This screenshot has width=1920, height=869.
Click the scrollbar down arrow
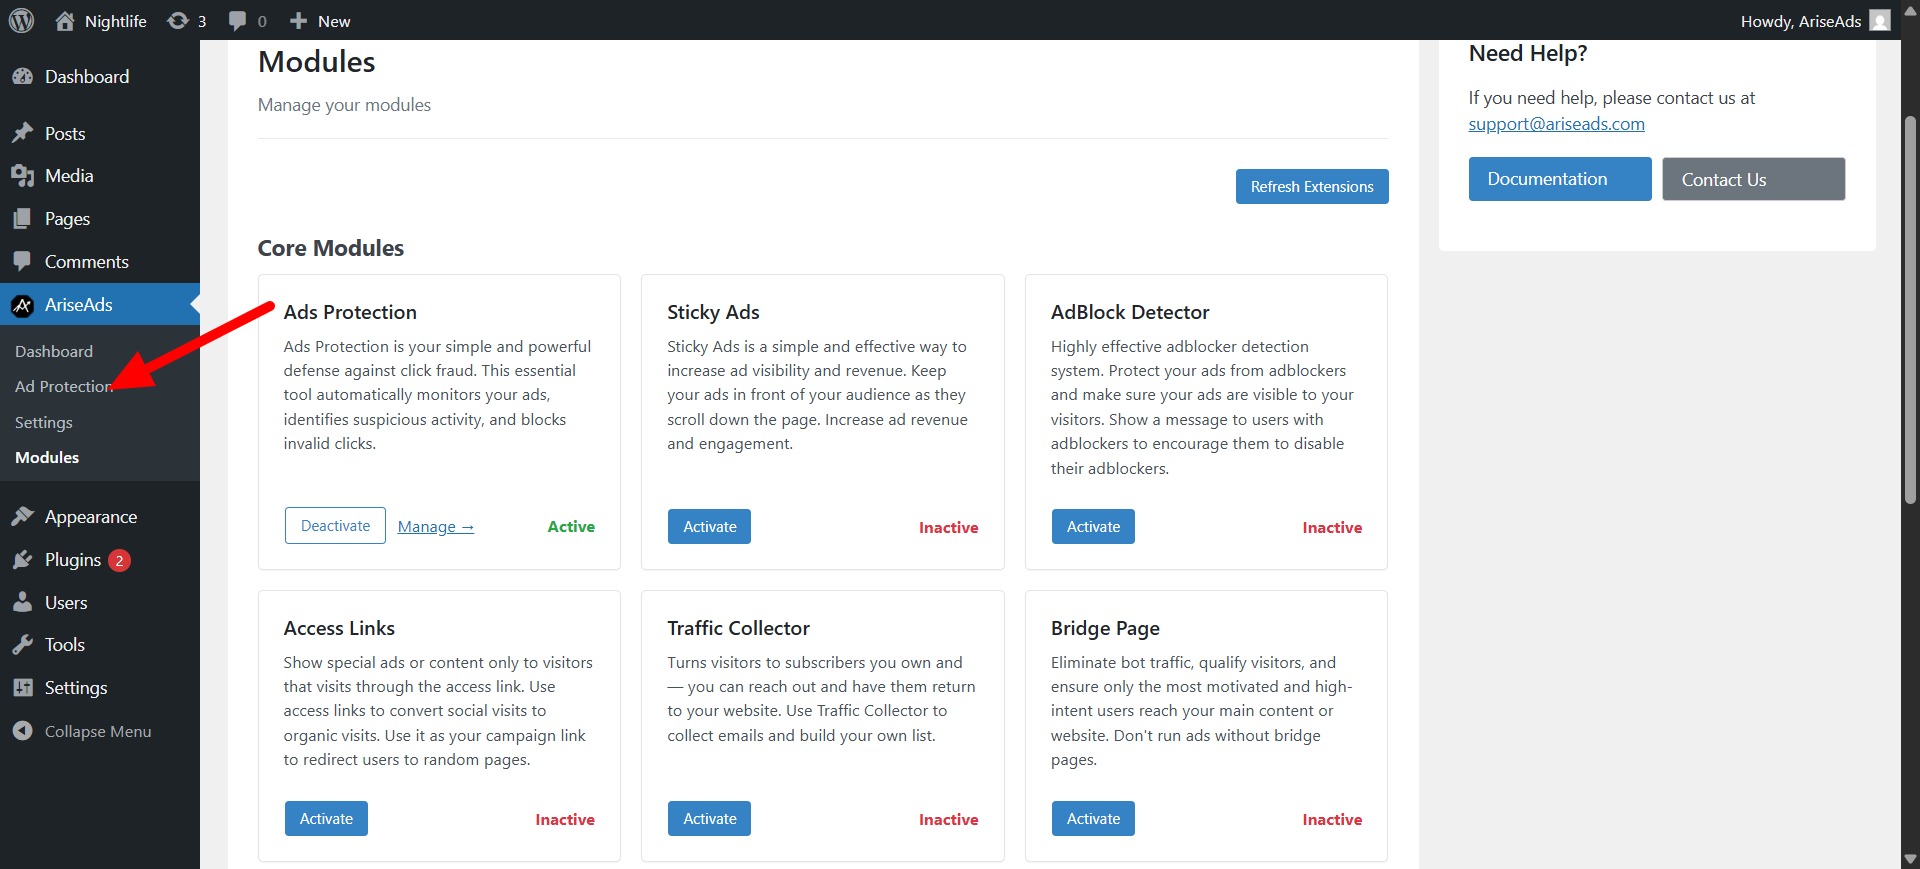(1910, 859)
